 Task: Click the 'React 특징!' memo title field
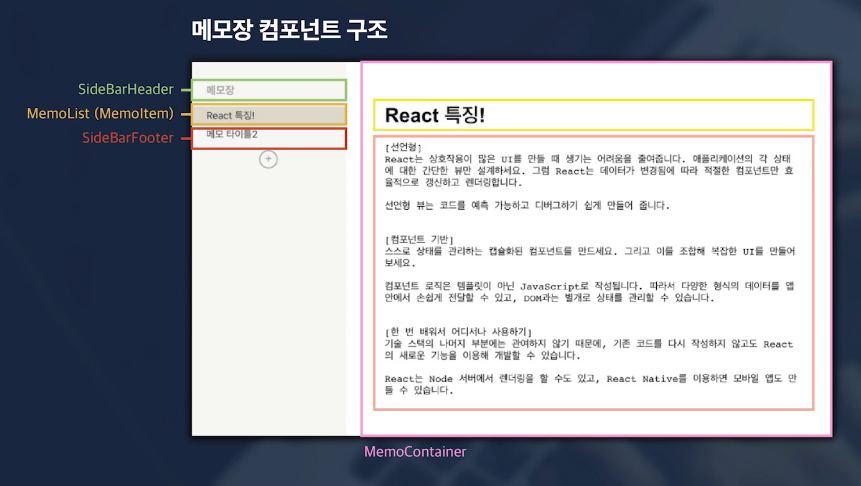click(593, 115)
